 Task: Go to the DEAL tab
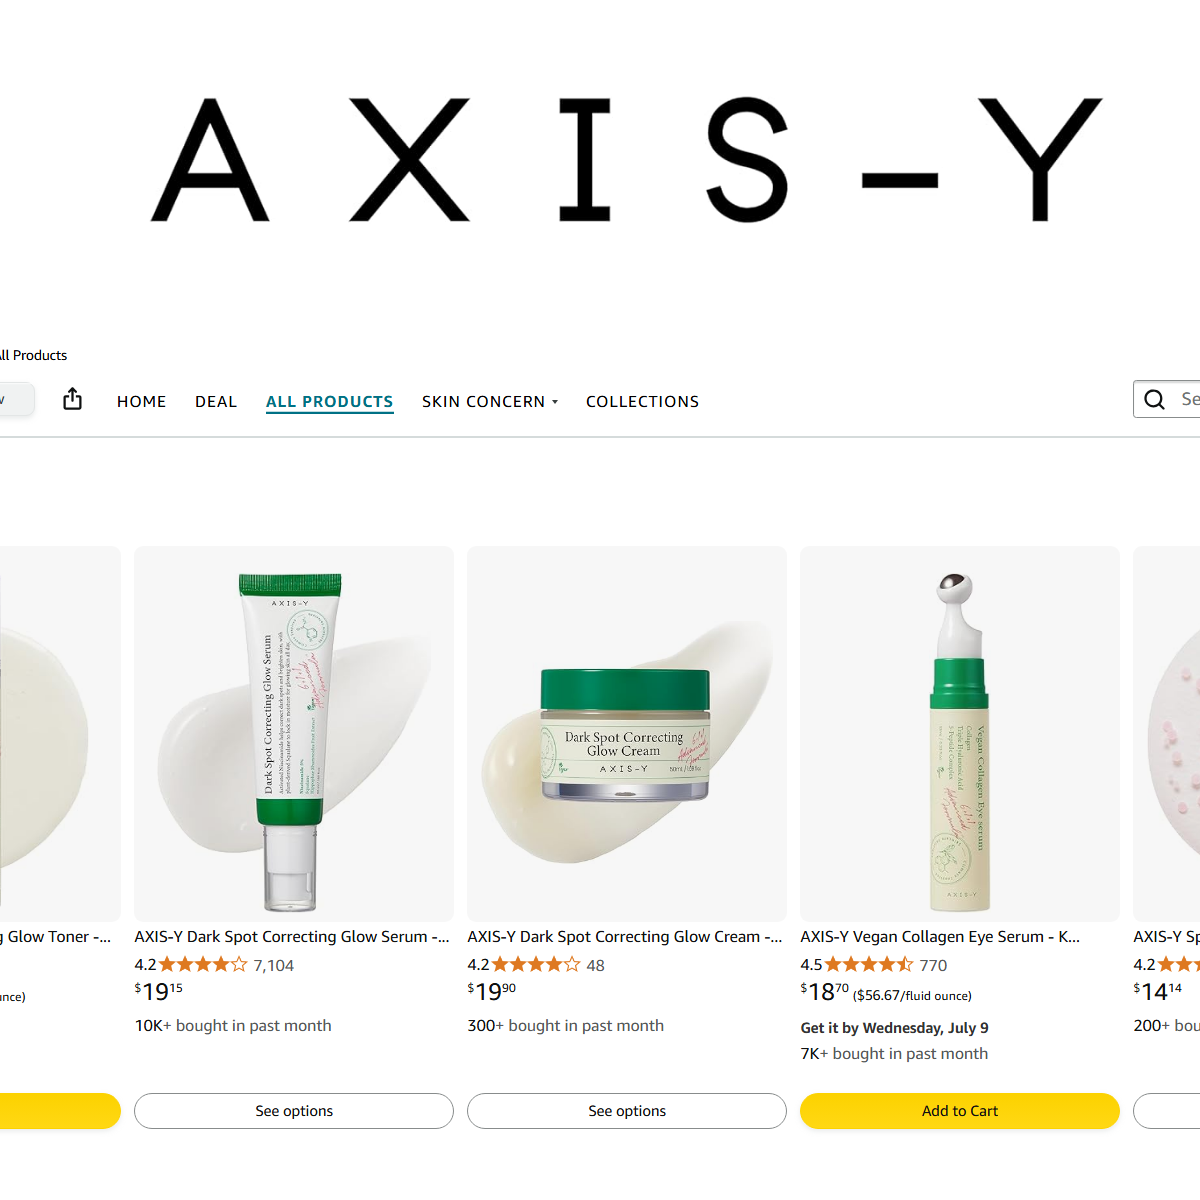216,401
